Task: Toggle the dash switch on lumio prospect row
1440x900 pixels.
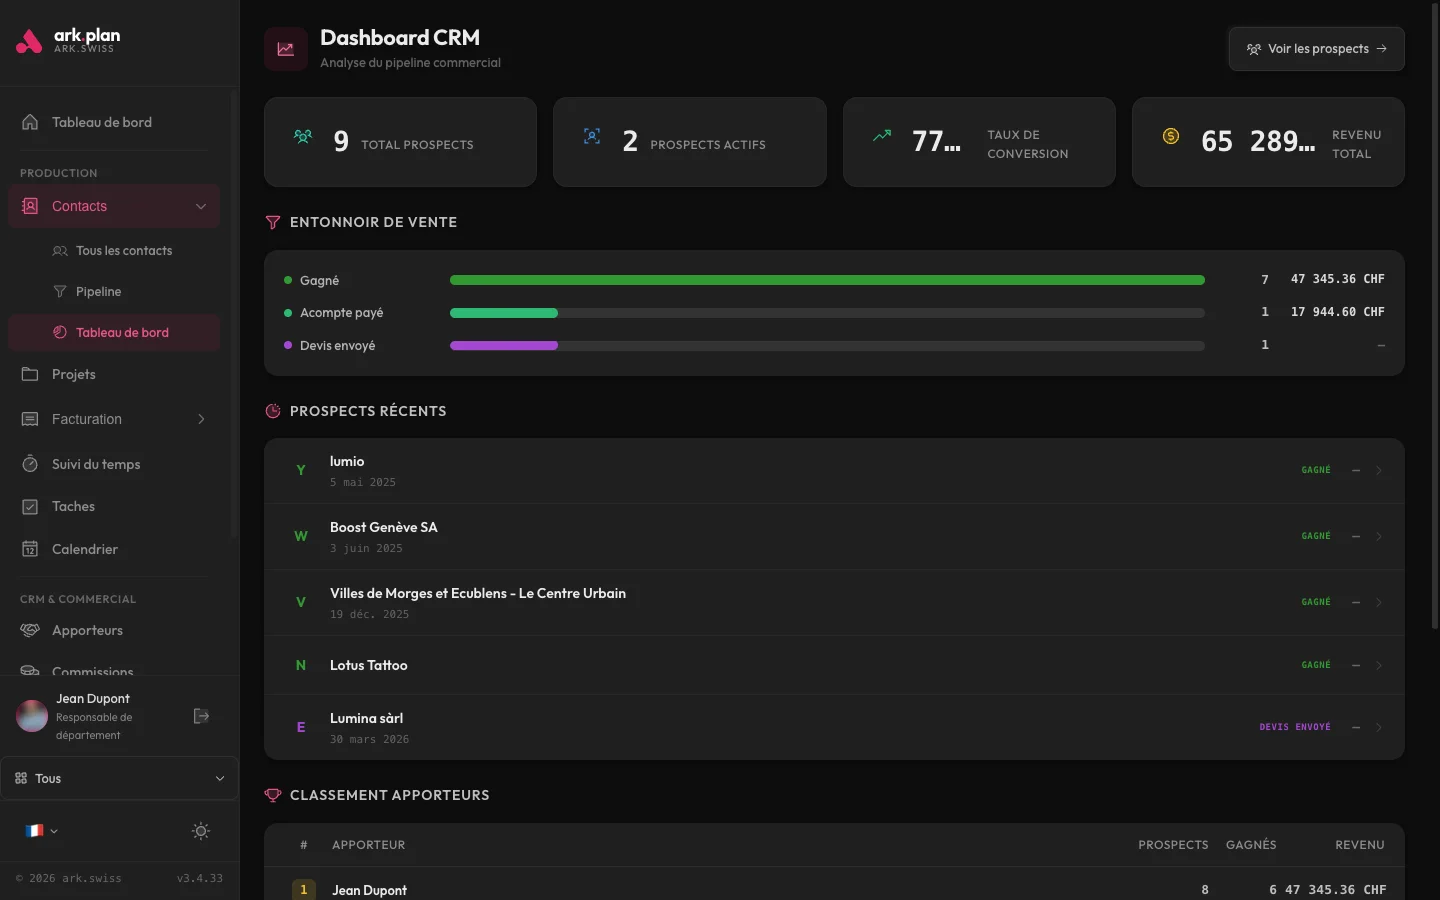Action: 1356,471
